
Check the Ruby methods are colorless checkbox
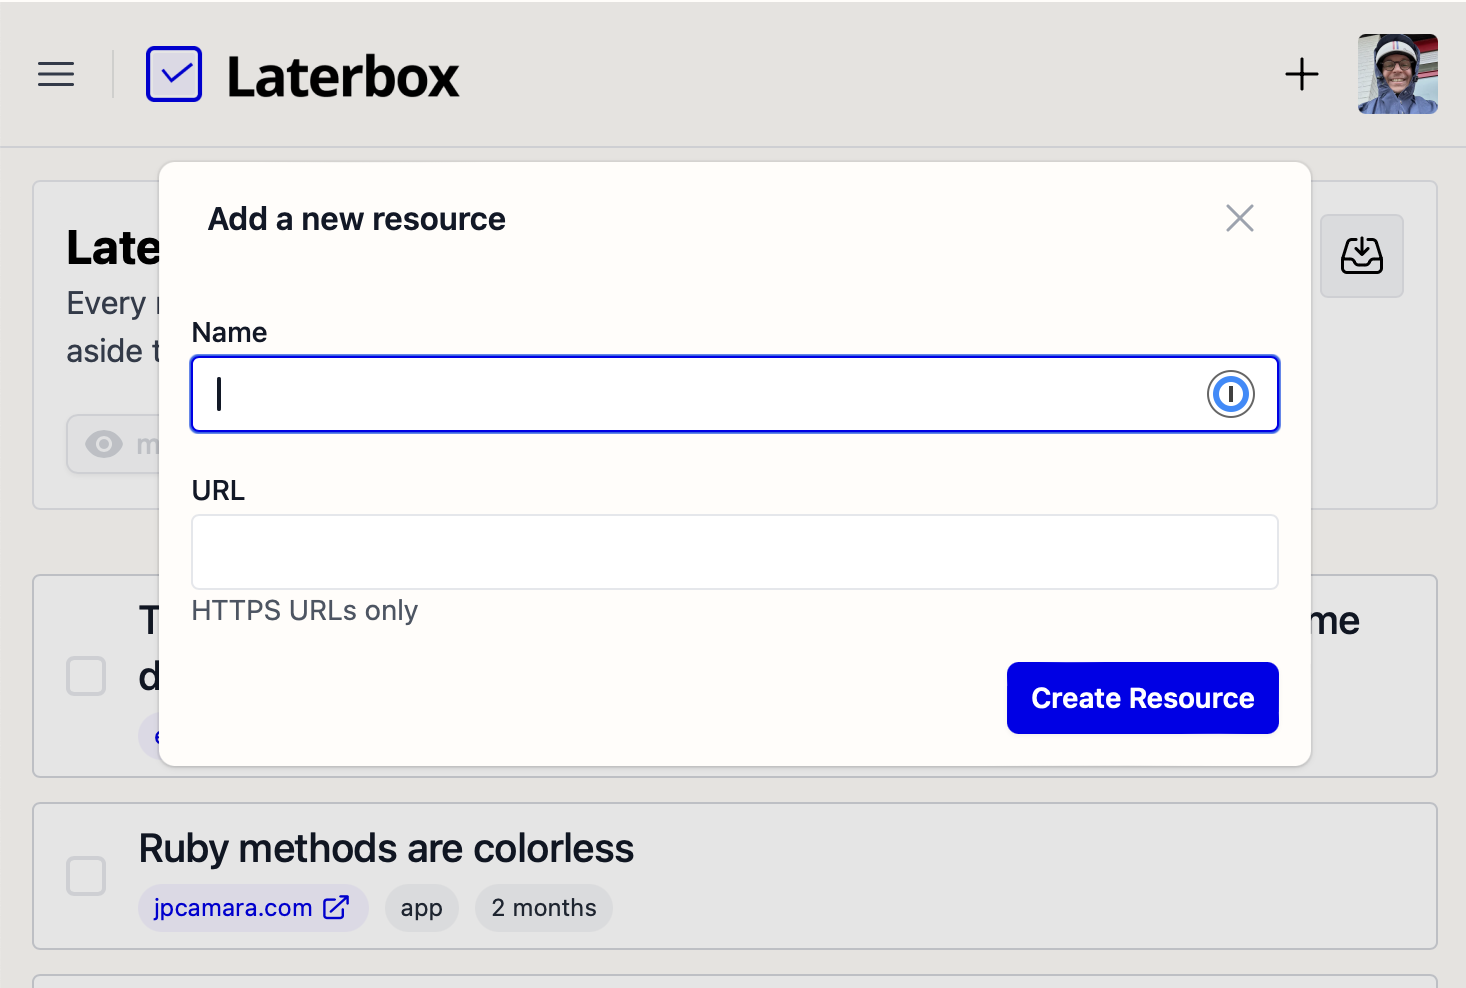click(86, 876)
